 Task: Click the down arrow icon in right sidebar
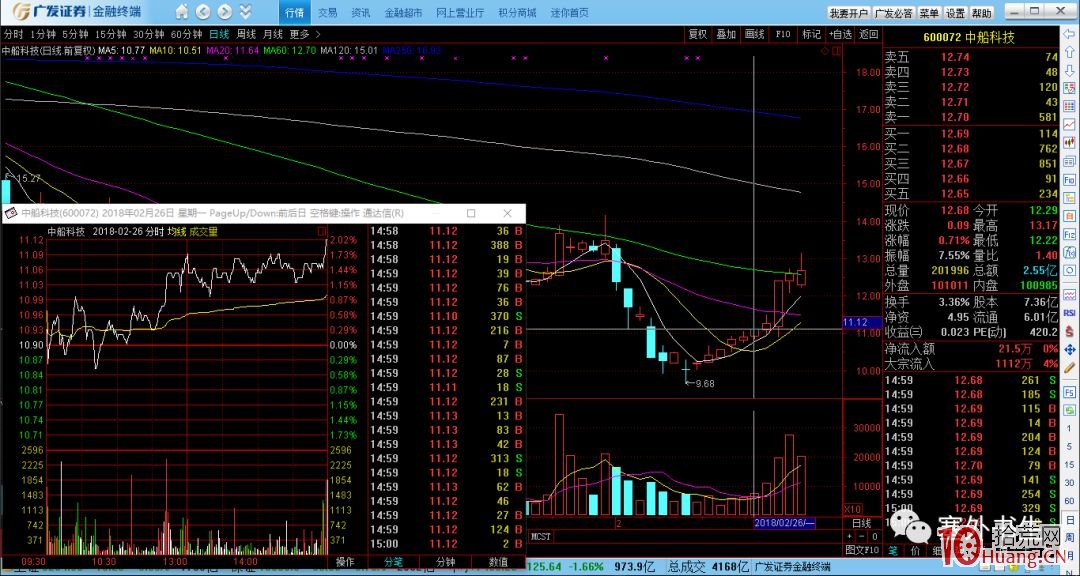(1070, 71)
